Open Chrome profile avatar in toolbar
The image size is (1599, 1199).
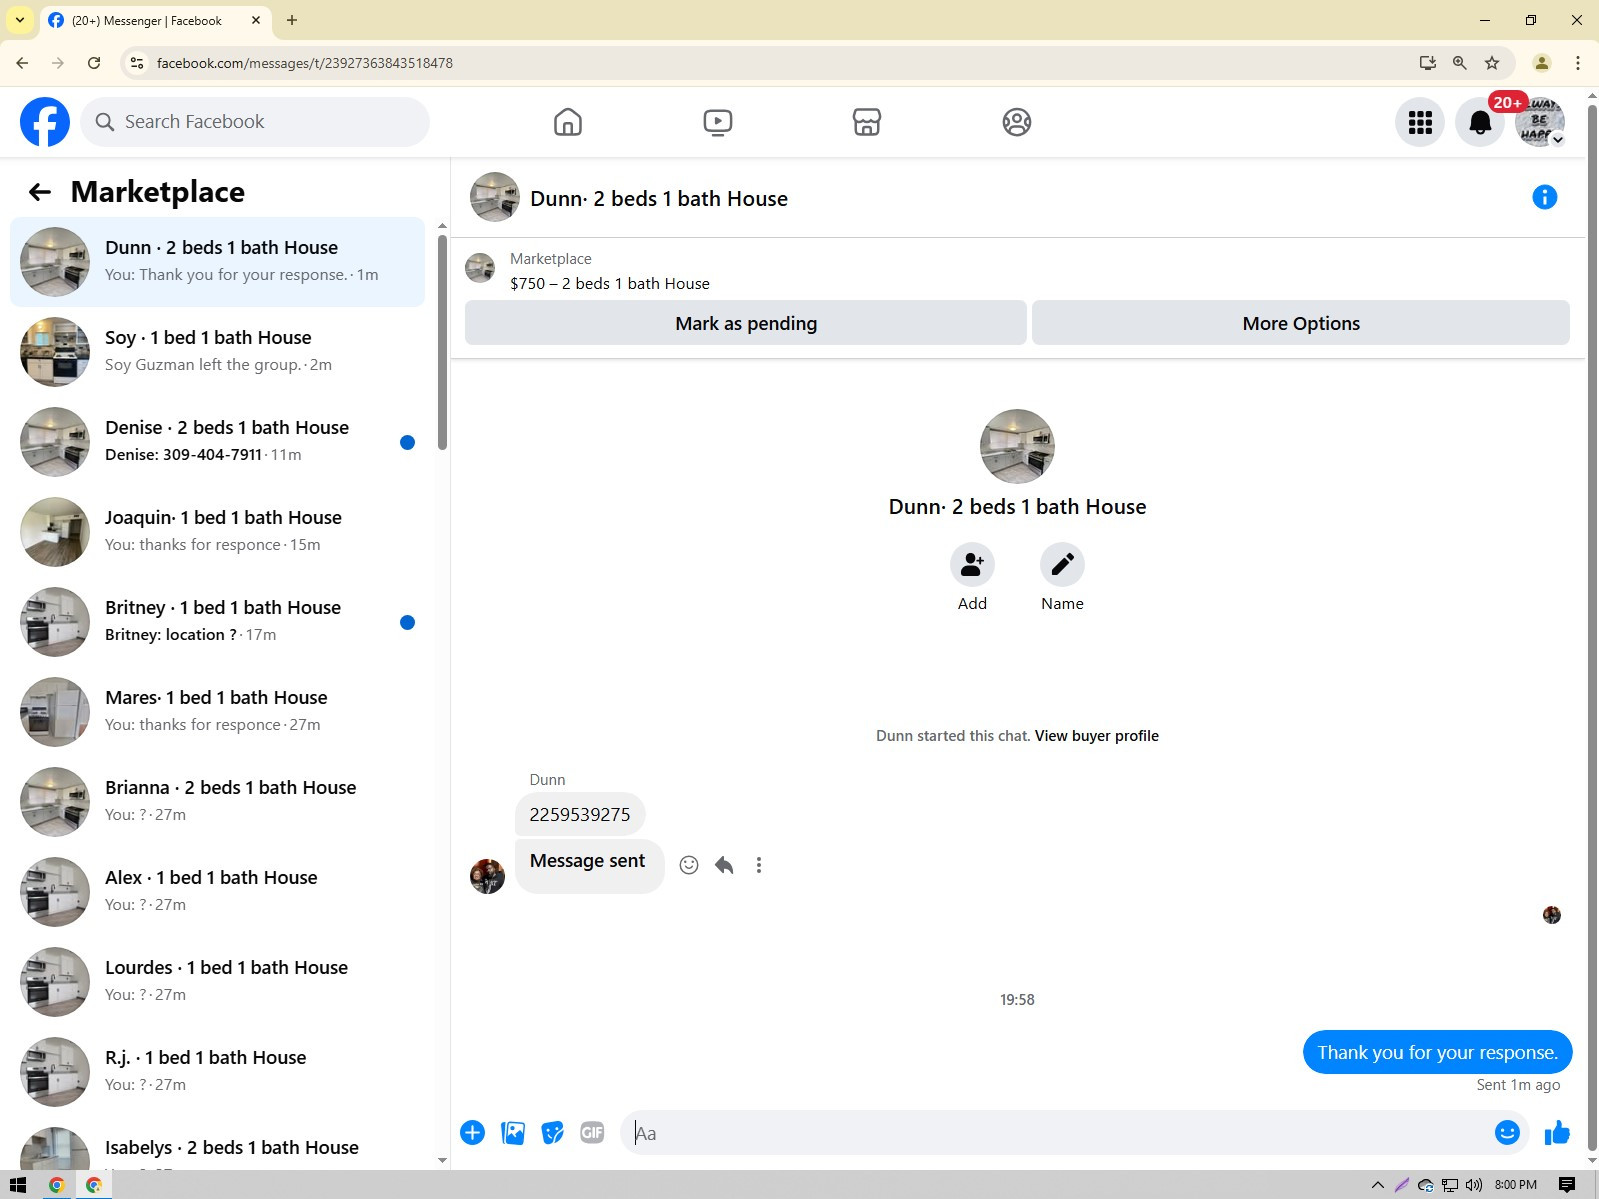pos(1542,63)
